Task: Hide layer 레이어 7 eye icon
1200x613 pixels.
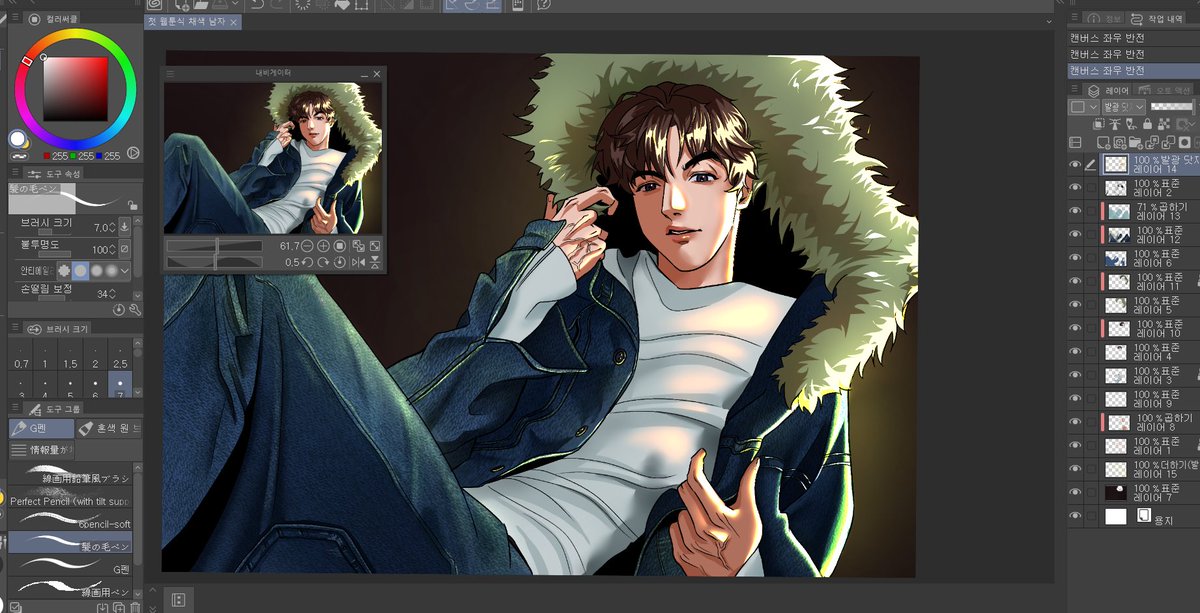Action: [1075, 492]
